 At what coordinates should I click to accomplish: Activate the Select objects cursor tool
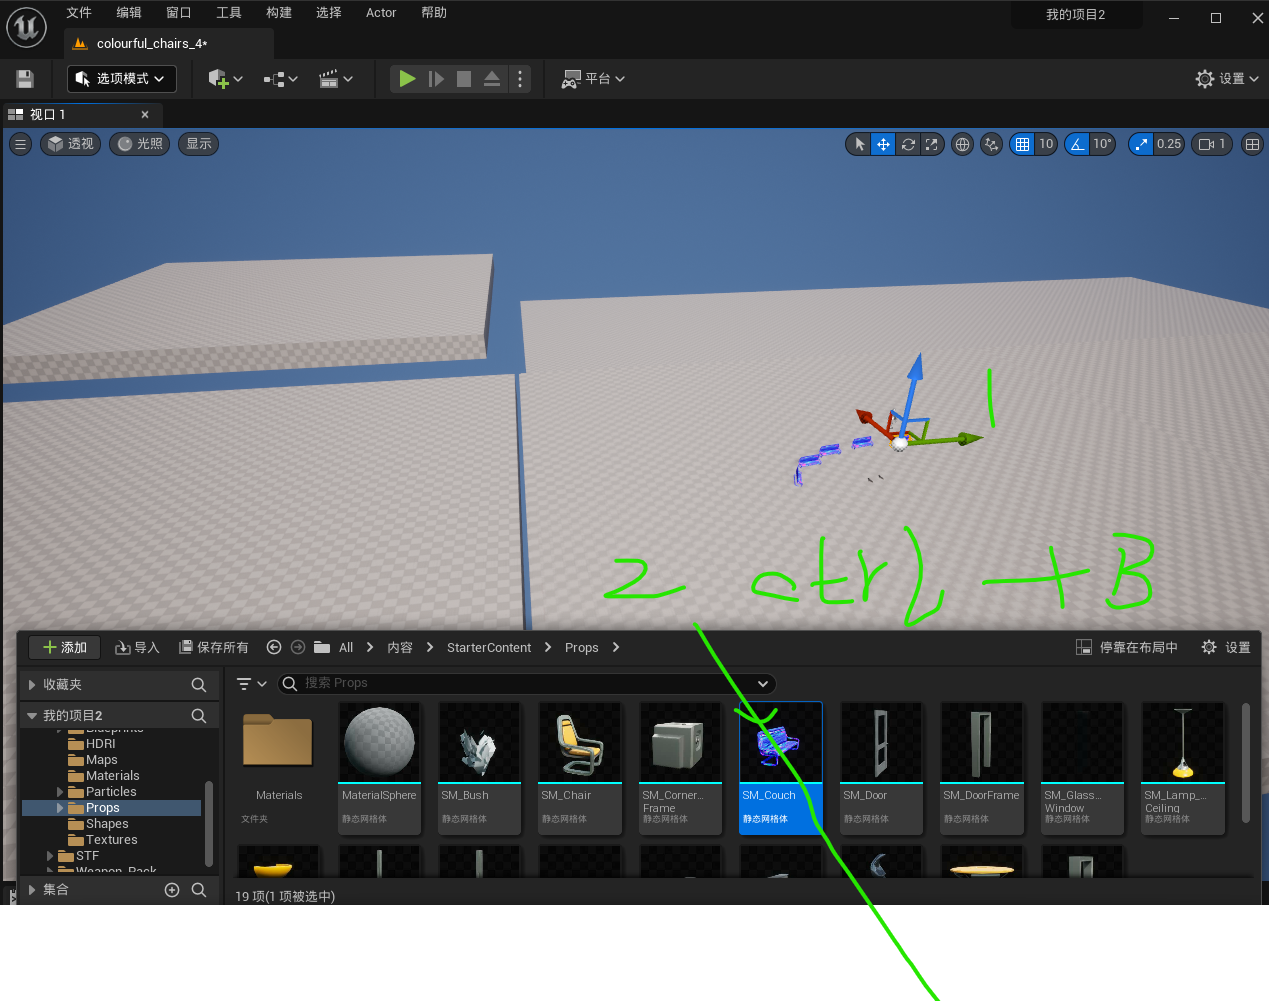point(859,144)
